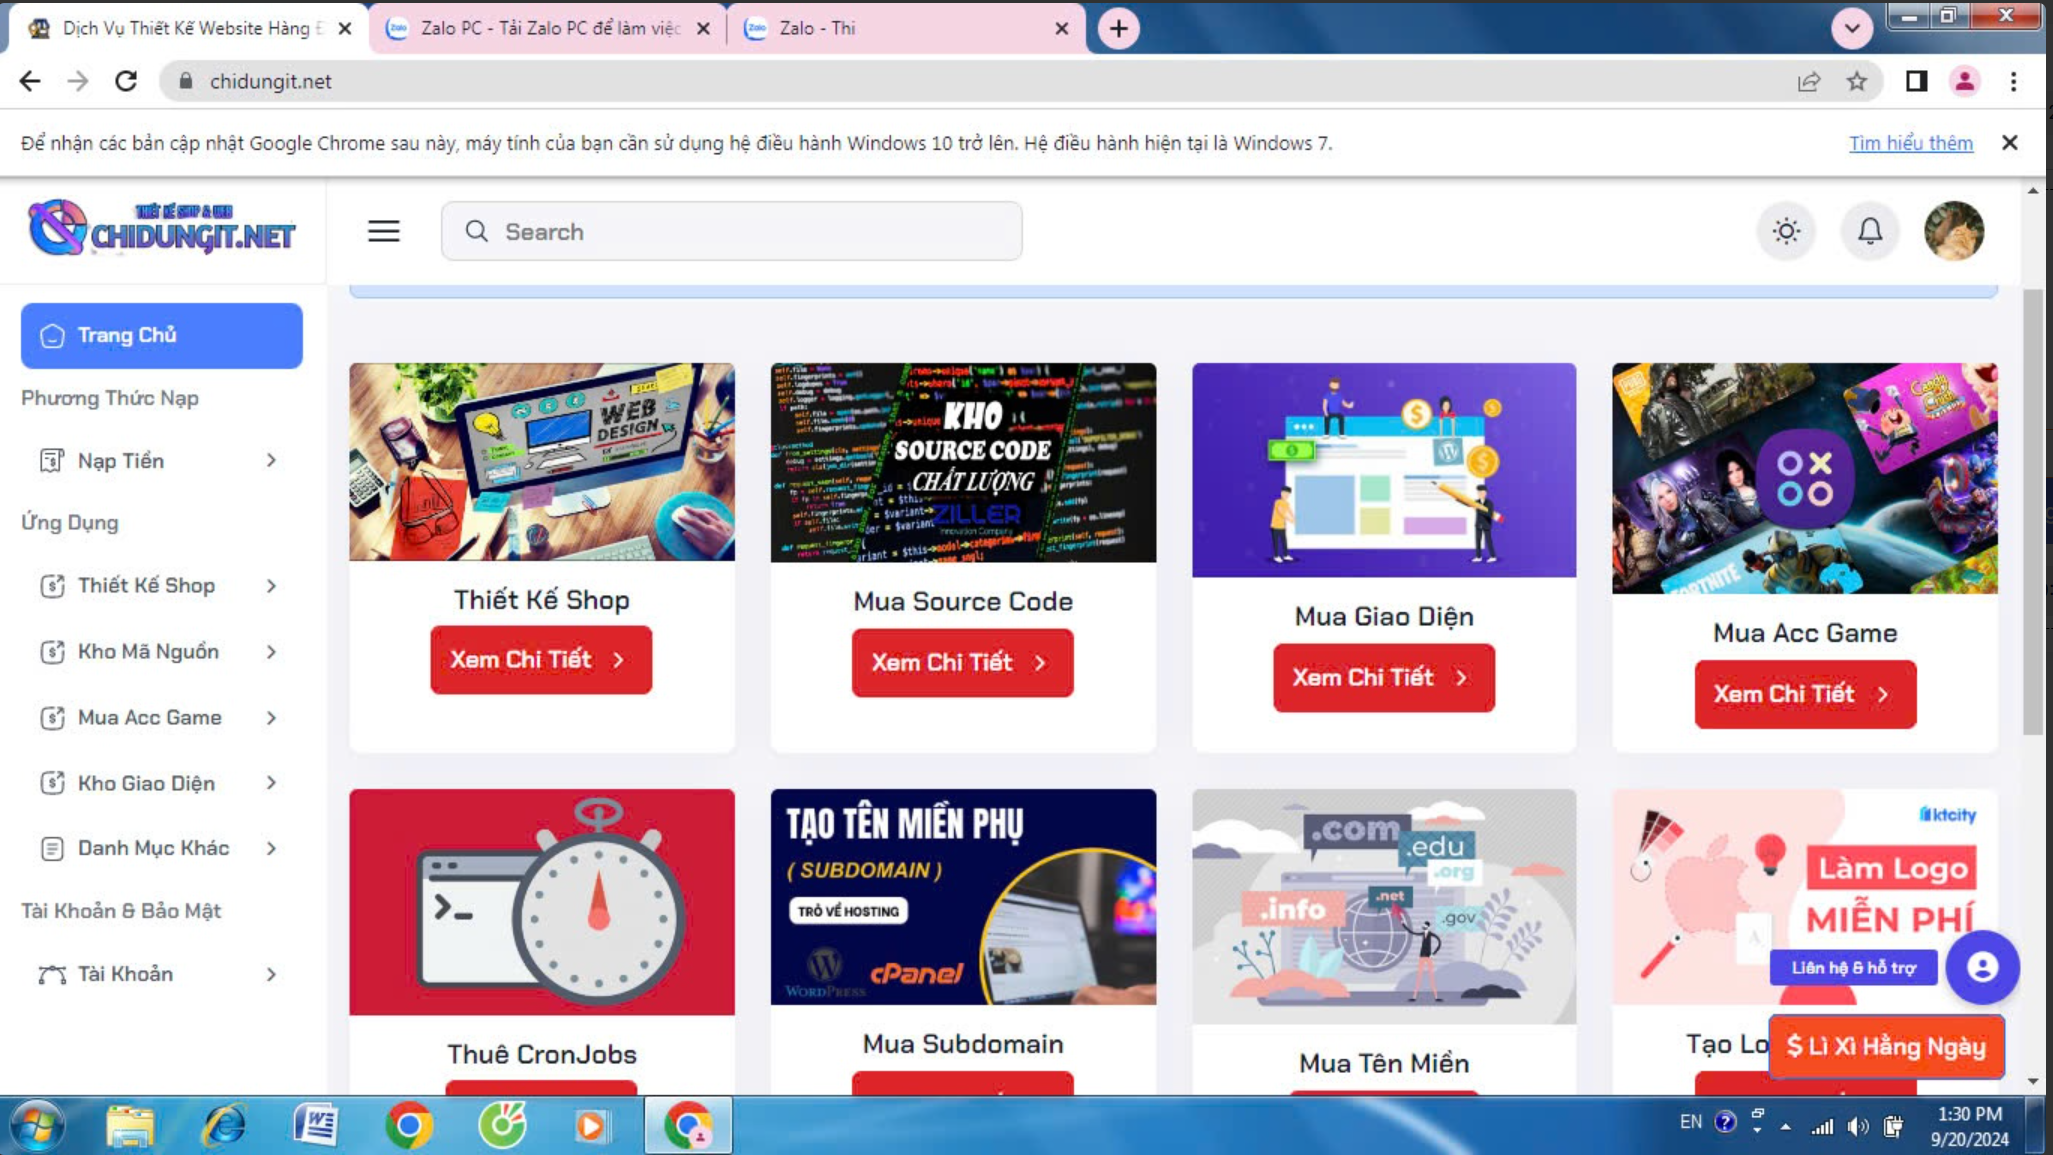Click the user avatar picture
The height and width of the screenshot is (1155, 2053).
coord(1953,231)
